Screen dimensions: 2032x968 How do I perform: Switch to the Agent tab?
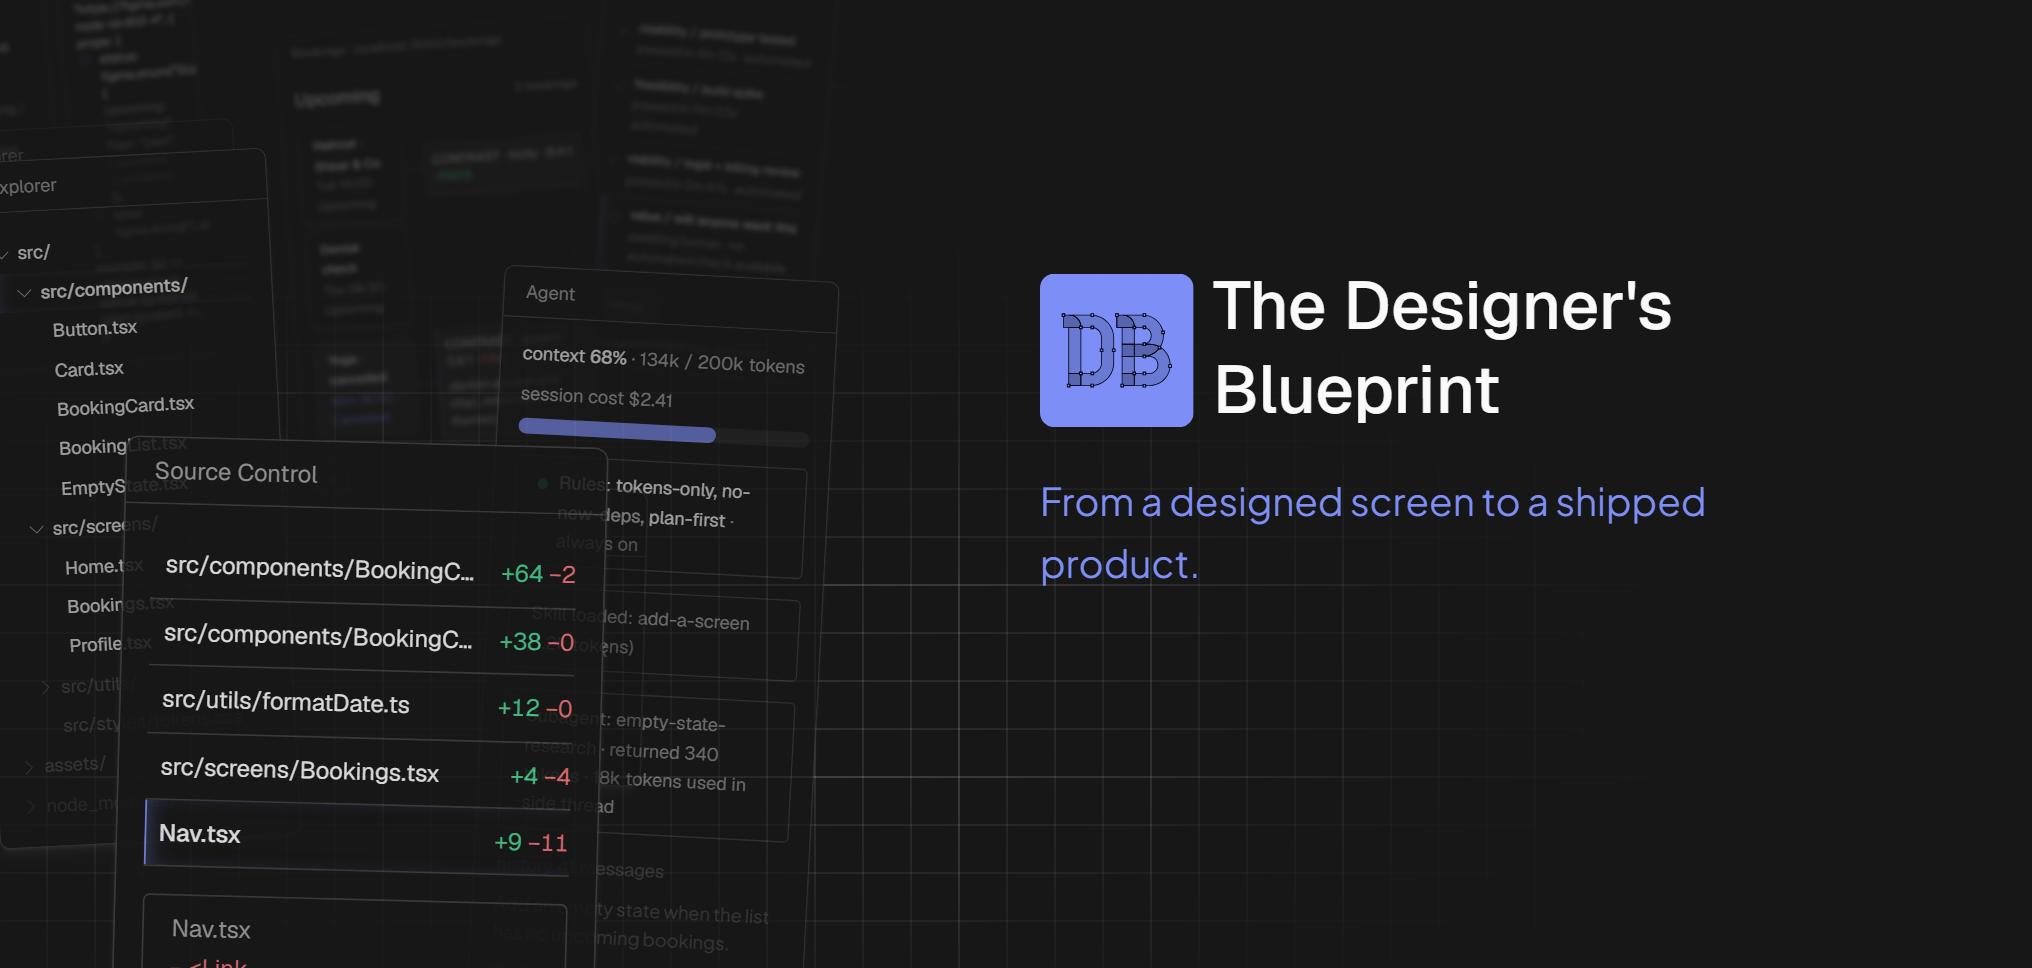click(550, 293)
